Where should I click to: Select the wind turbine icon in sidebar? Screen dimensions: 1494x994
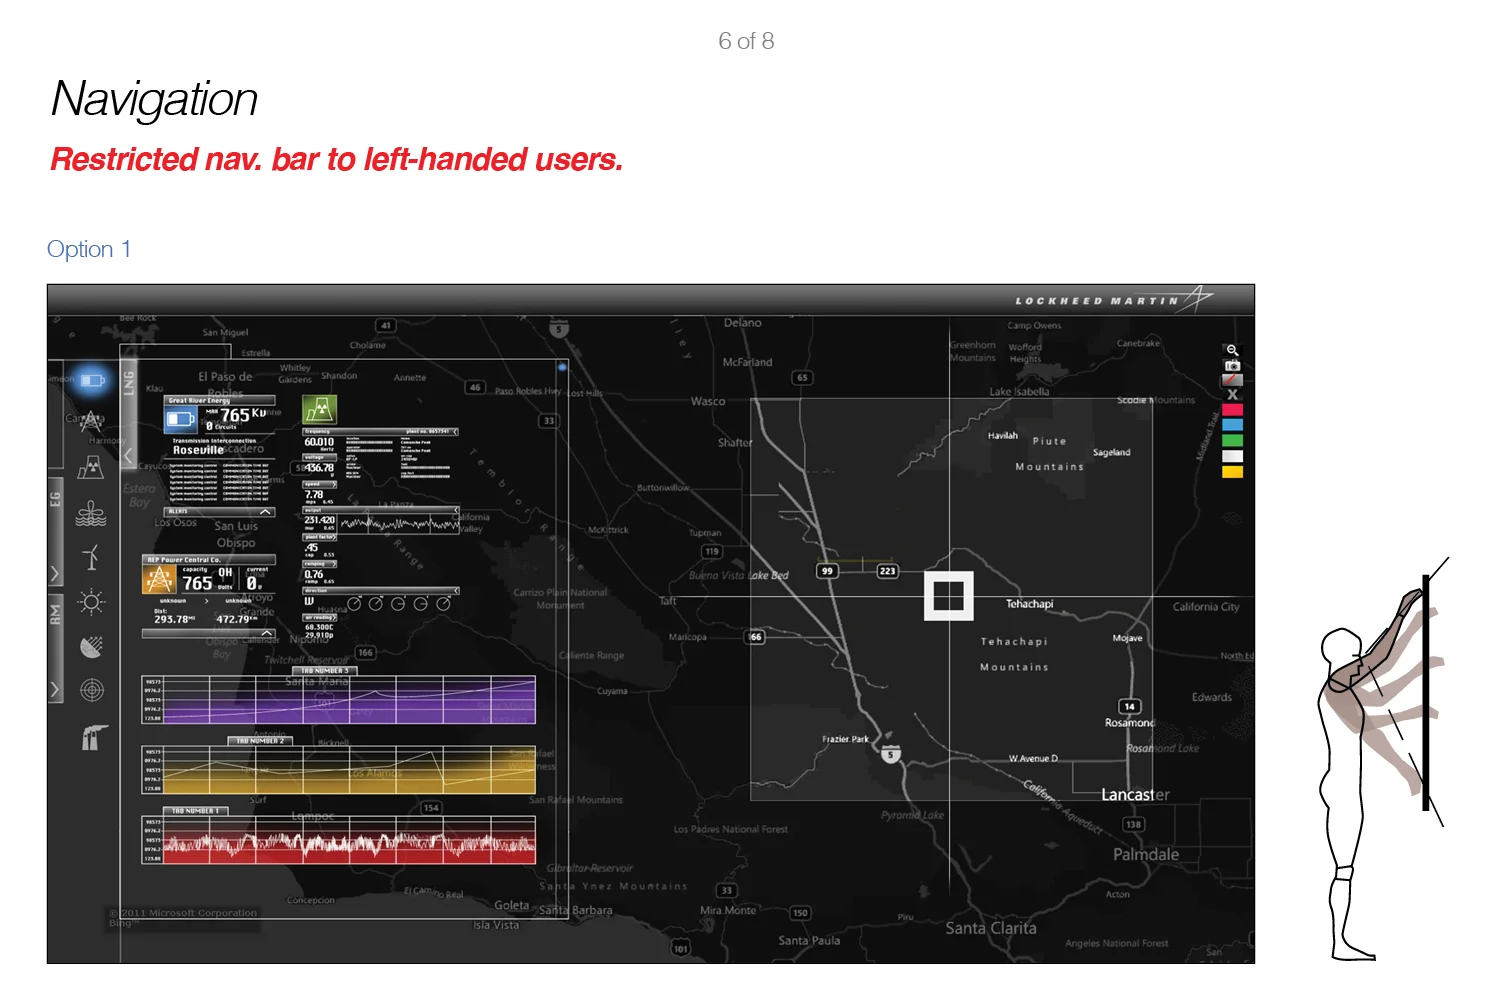tap(91, 557)
